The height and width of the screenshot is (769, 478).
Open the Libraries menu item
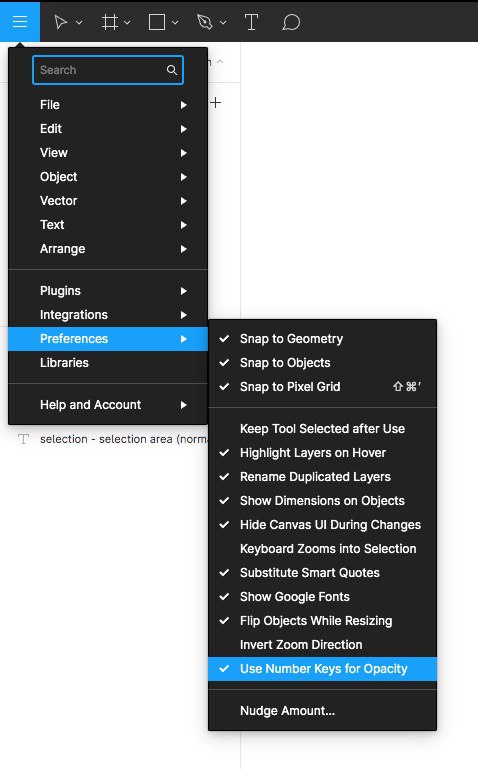[108, 363]
